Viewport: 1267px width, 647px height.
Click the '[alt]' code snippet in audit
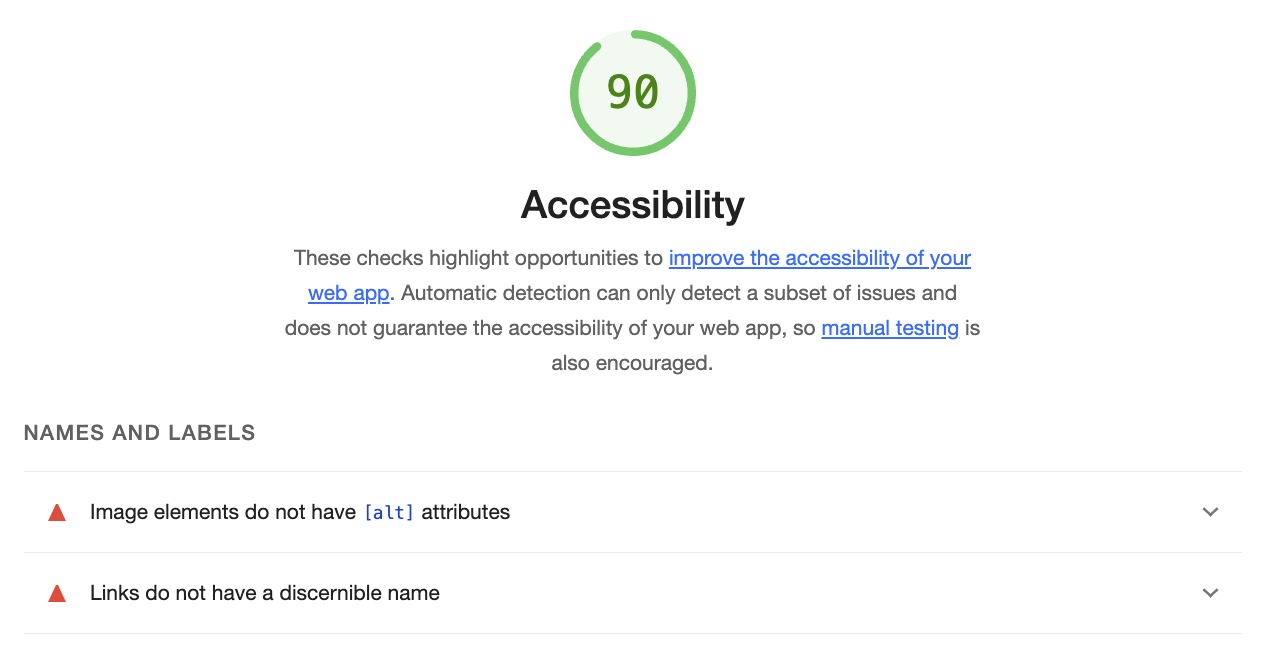click(x=389, y=513)
